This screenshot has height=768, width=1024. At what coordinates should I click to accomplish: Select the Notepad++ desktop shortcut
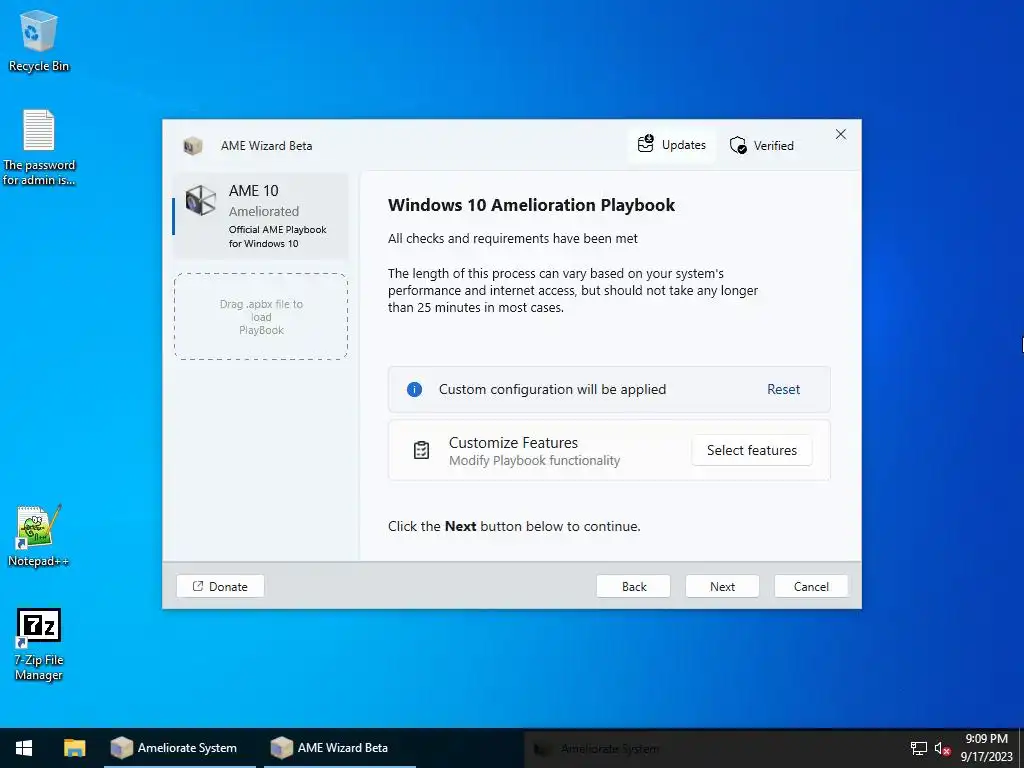point(39,536)
